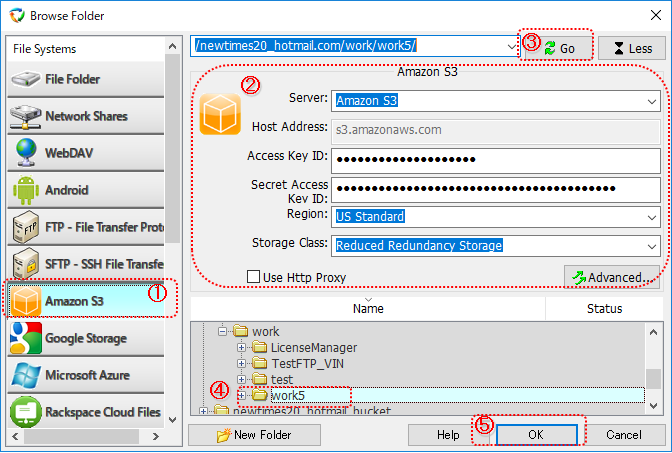This screenshot has width=672, height=453.
Task: Open the path history dropdown arrow
Action: [512, 46]
